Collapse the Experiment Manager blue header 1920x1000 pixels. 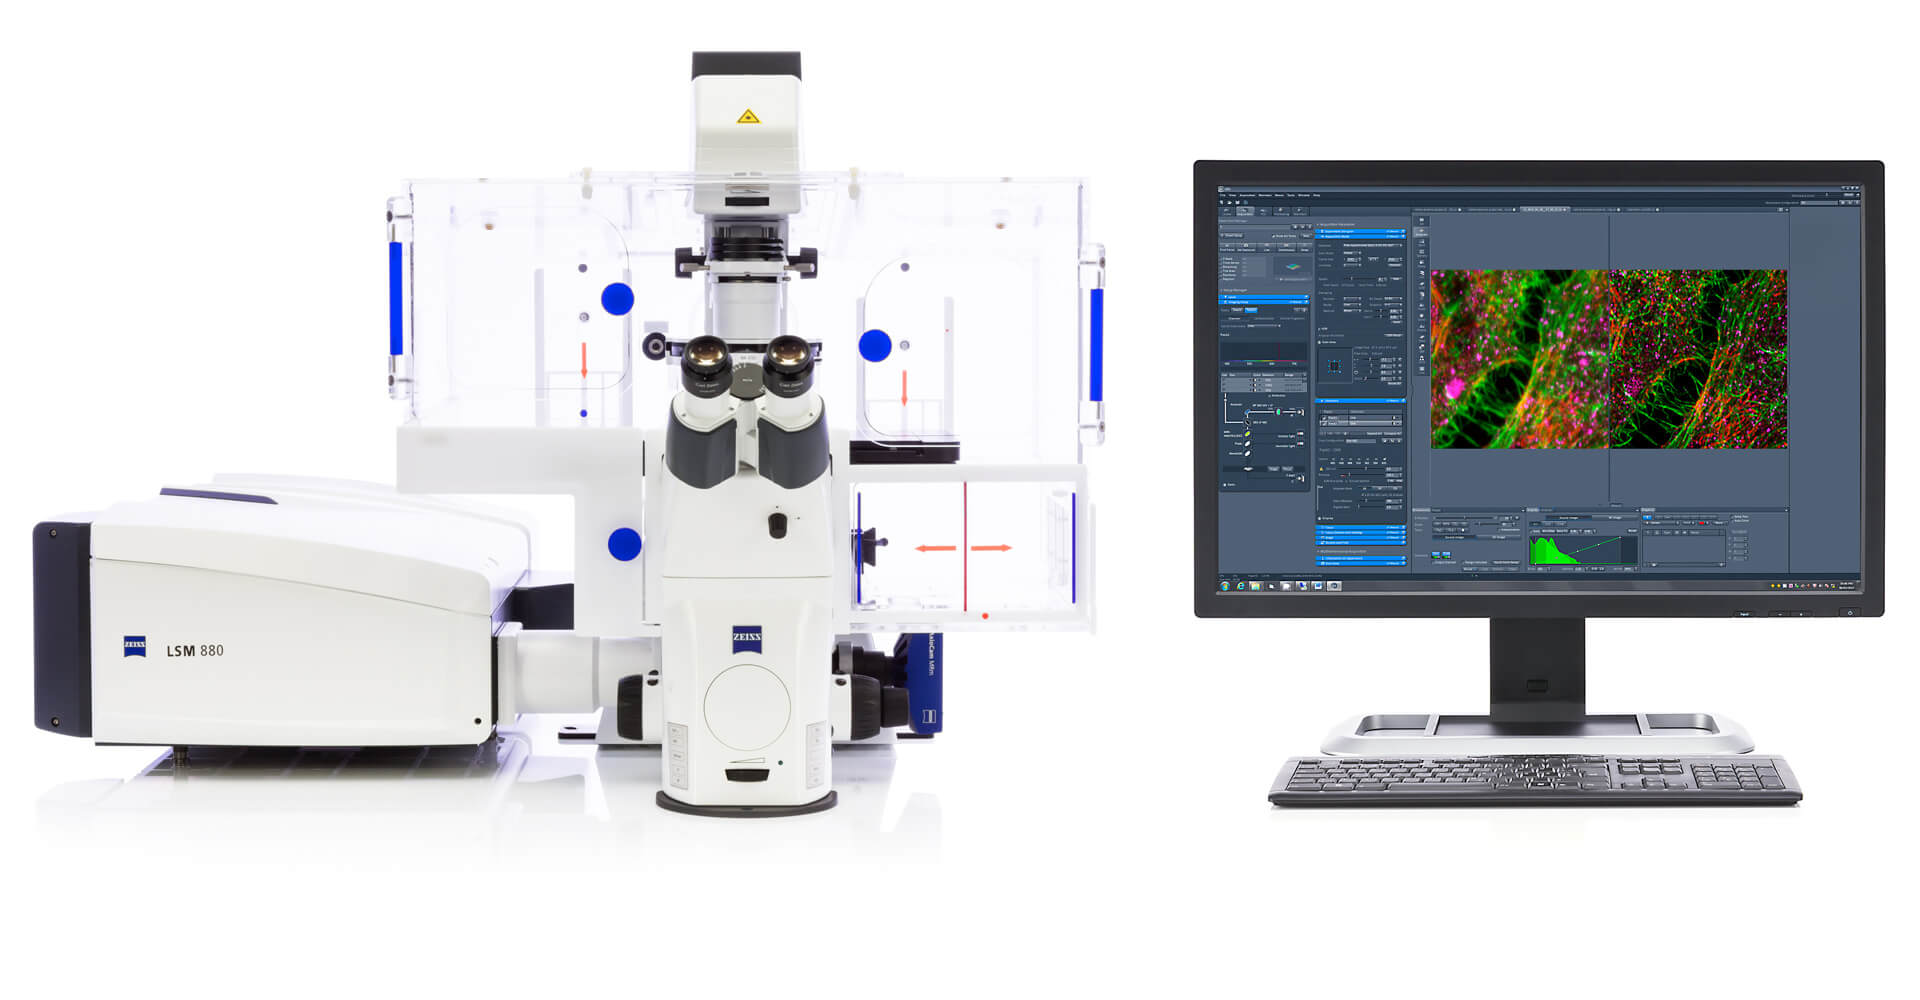point(1360,231)
